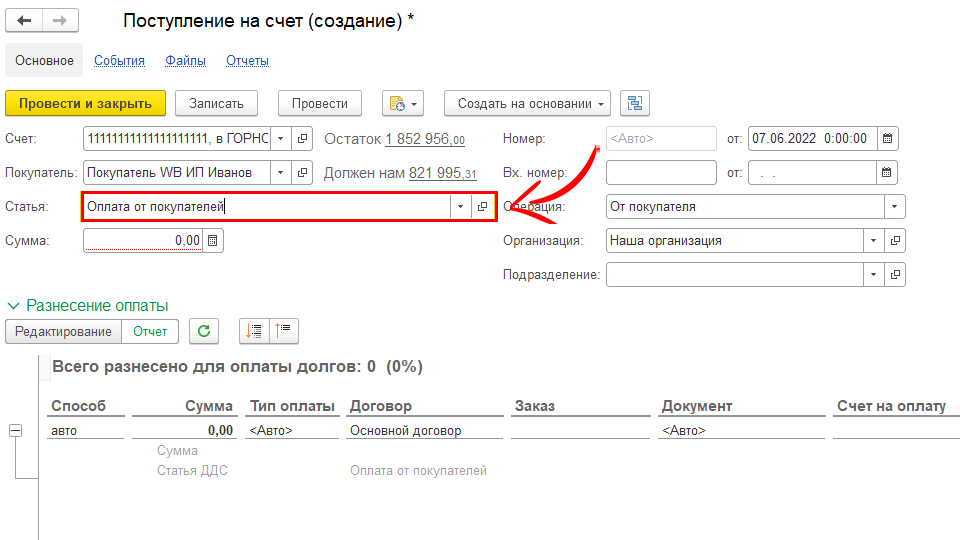Image resolution: width=960 pixels, height=540 pixels.
Task: Switch to Редактирование mode
Action: click(62, 331)
